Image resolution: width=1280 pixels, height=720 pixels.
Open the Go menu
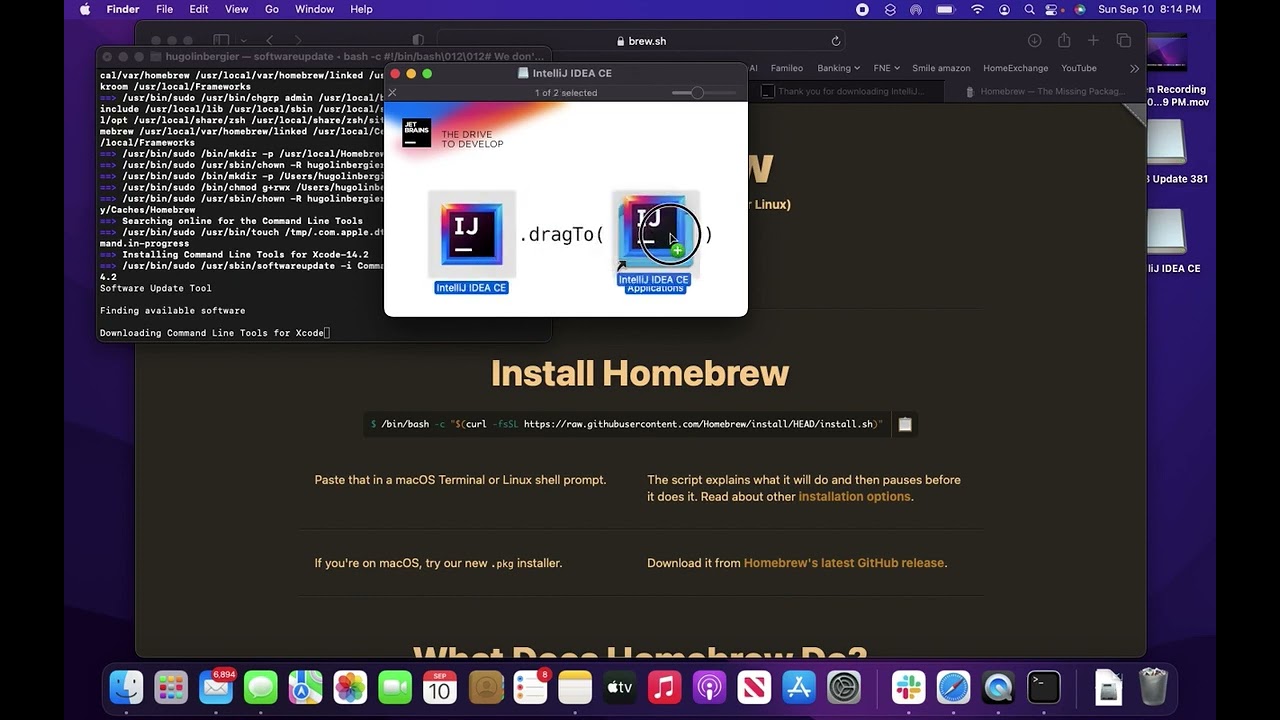point(272,9)
